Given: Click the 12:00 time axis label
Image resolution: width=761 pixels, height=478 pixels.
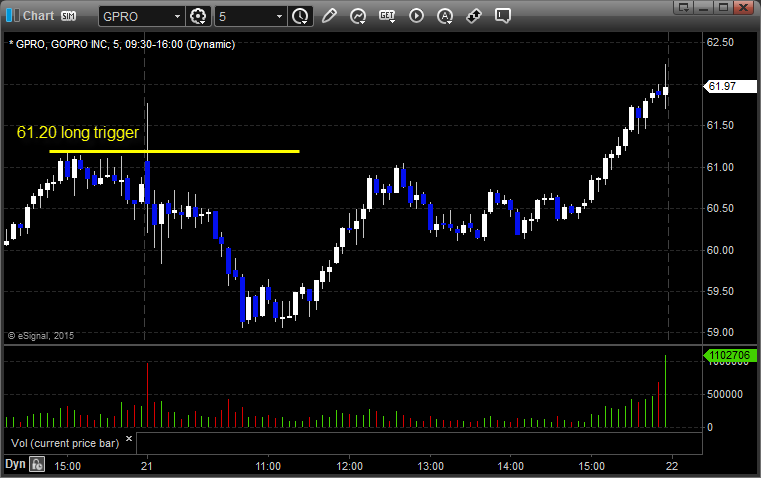Looking at the screenshot, I should point(349,466).
